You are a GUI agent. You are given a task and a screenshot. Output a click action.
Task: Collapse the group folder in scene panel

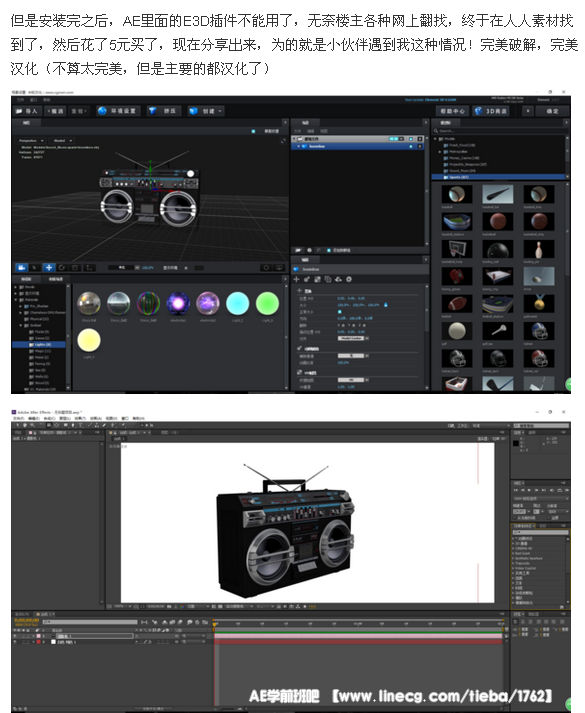pyautogui.click(x=295, y=139)
